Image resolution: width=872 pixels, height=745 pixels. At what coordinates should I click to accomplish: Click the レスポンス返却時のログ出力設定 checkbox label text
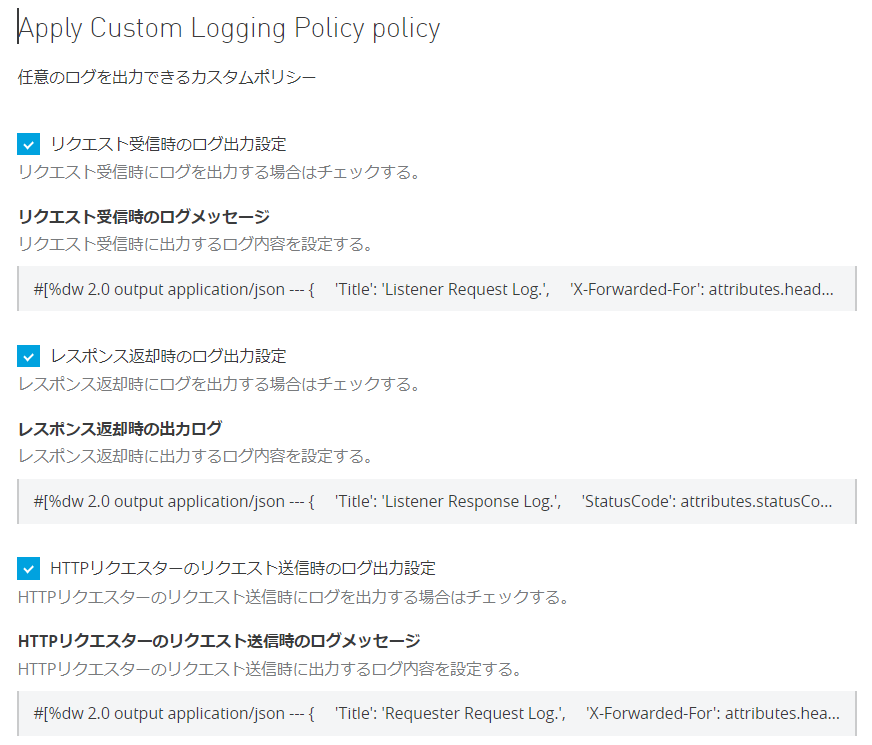[x=168, y=356]
